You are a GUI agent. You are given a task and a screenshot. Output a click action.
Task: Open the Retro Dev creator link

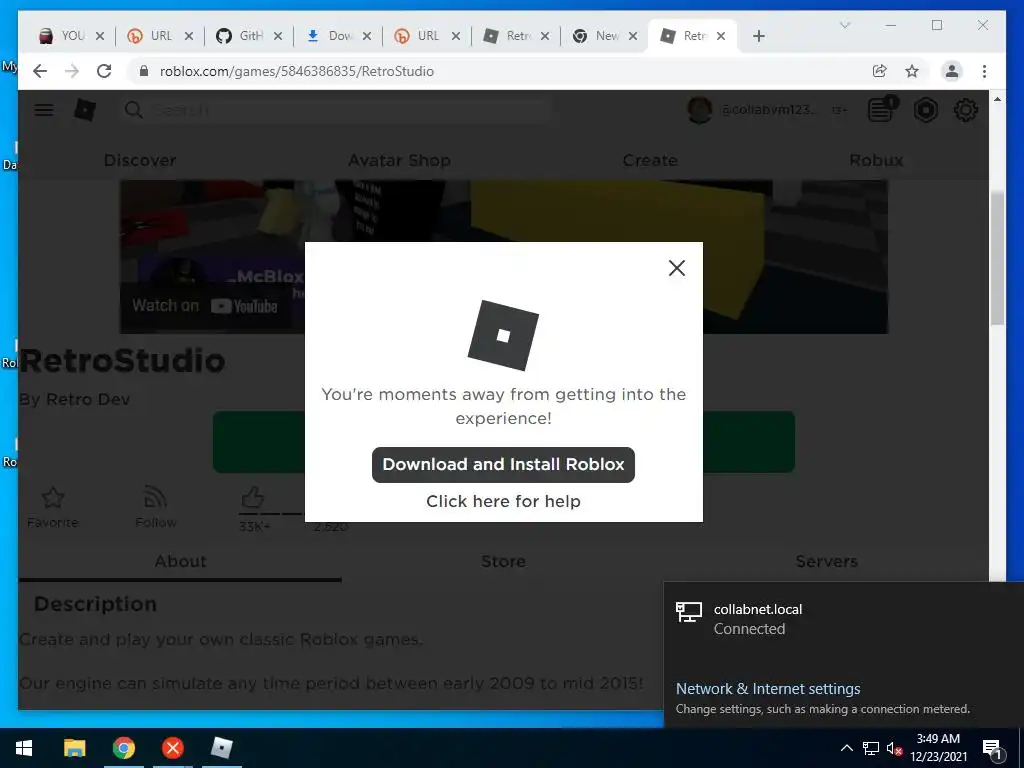click(88, 399)
